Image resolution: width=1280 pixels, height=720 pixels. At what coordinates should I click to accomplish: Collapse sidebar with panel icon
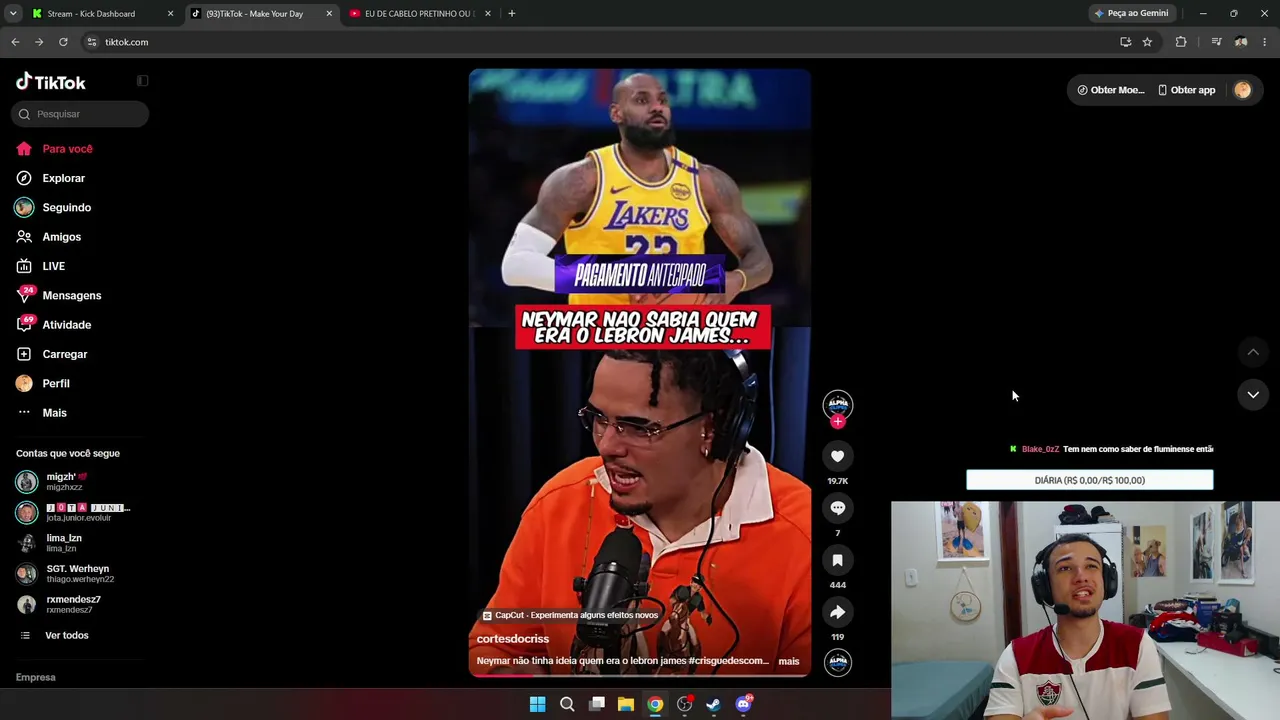(x=142, y=81)
